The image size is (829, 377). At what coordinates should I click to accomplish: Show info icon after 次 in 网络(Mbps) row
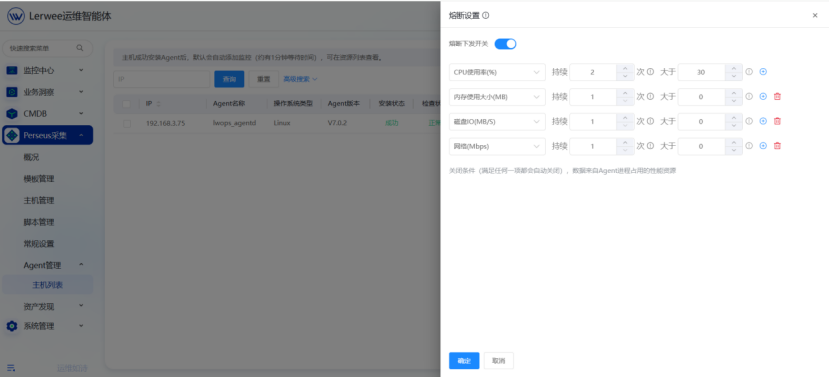pos(650,146)
